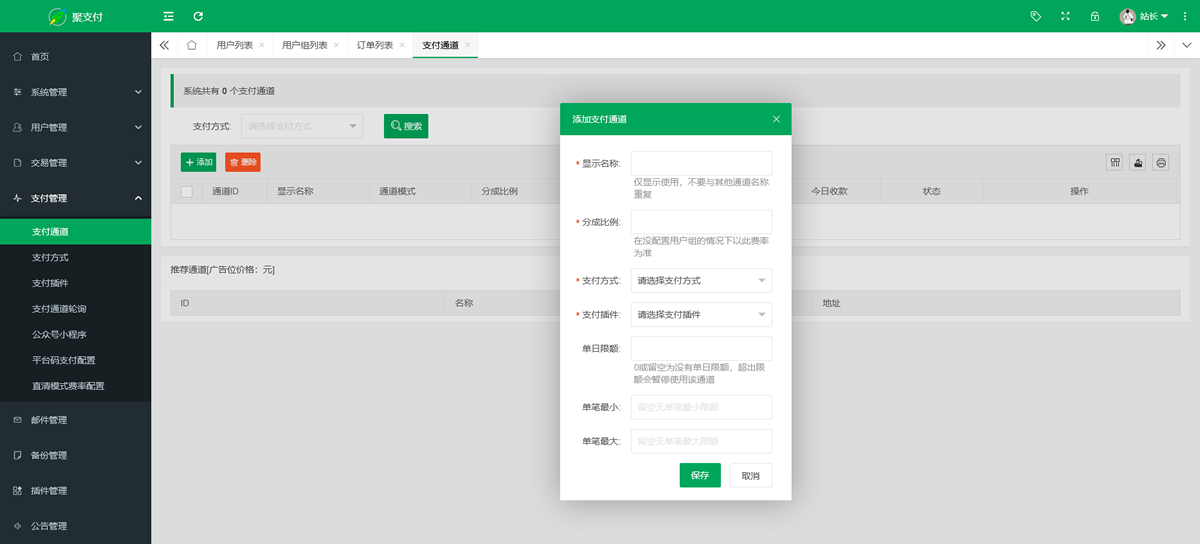Switch to the 订单列表 tab
Screen dimensions: 1200x544
pos(375,45)
